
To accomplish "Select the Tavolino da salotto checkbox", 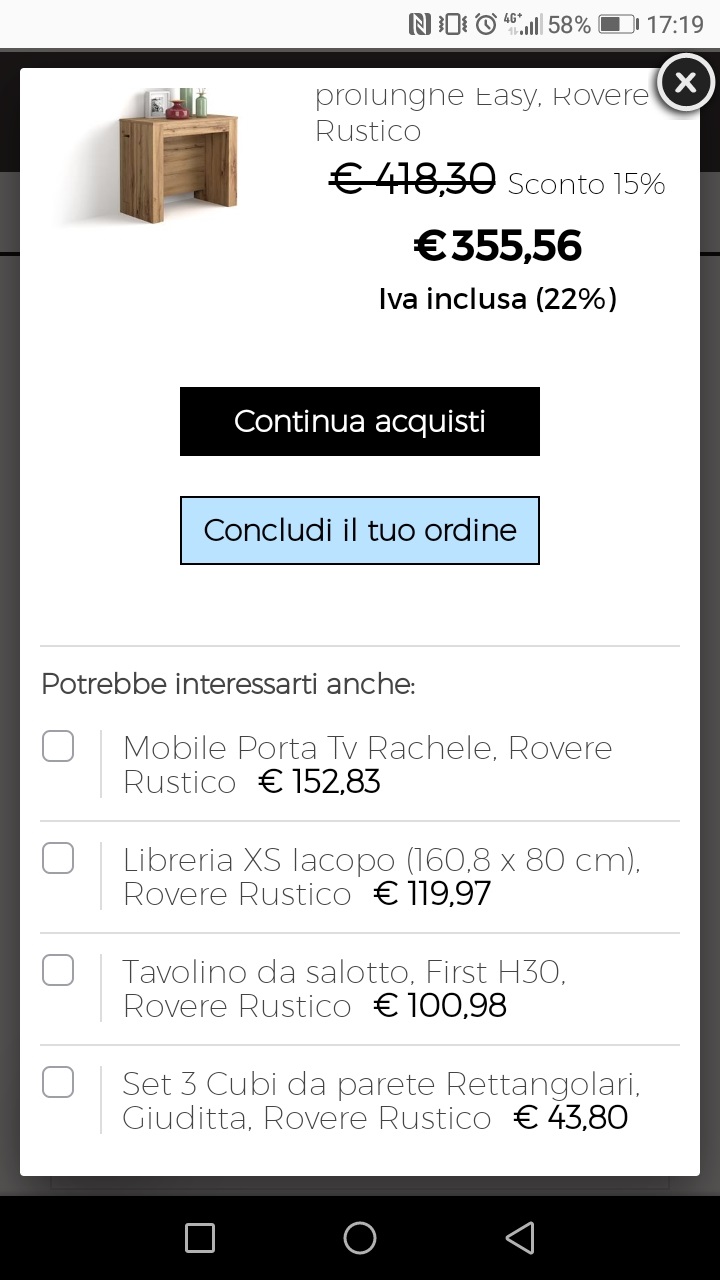I will [58, 970].
